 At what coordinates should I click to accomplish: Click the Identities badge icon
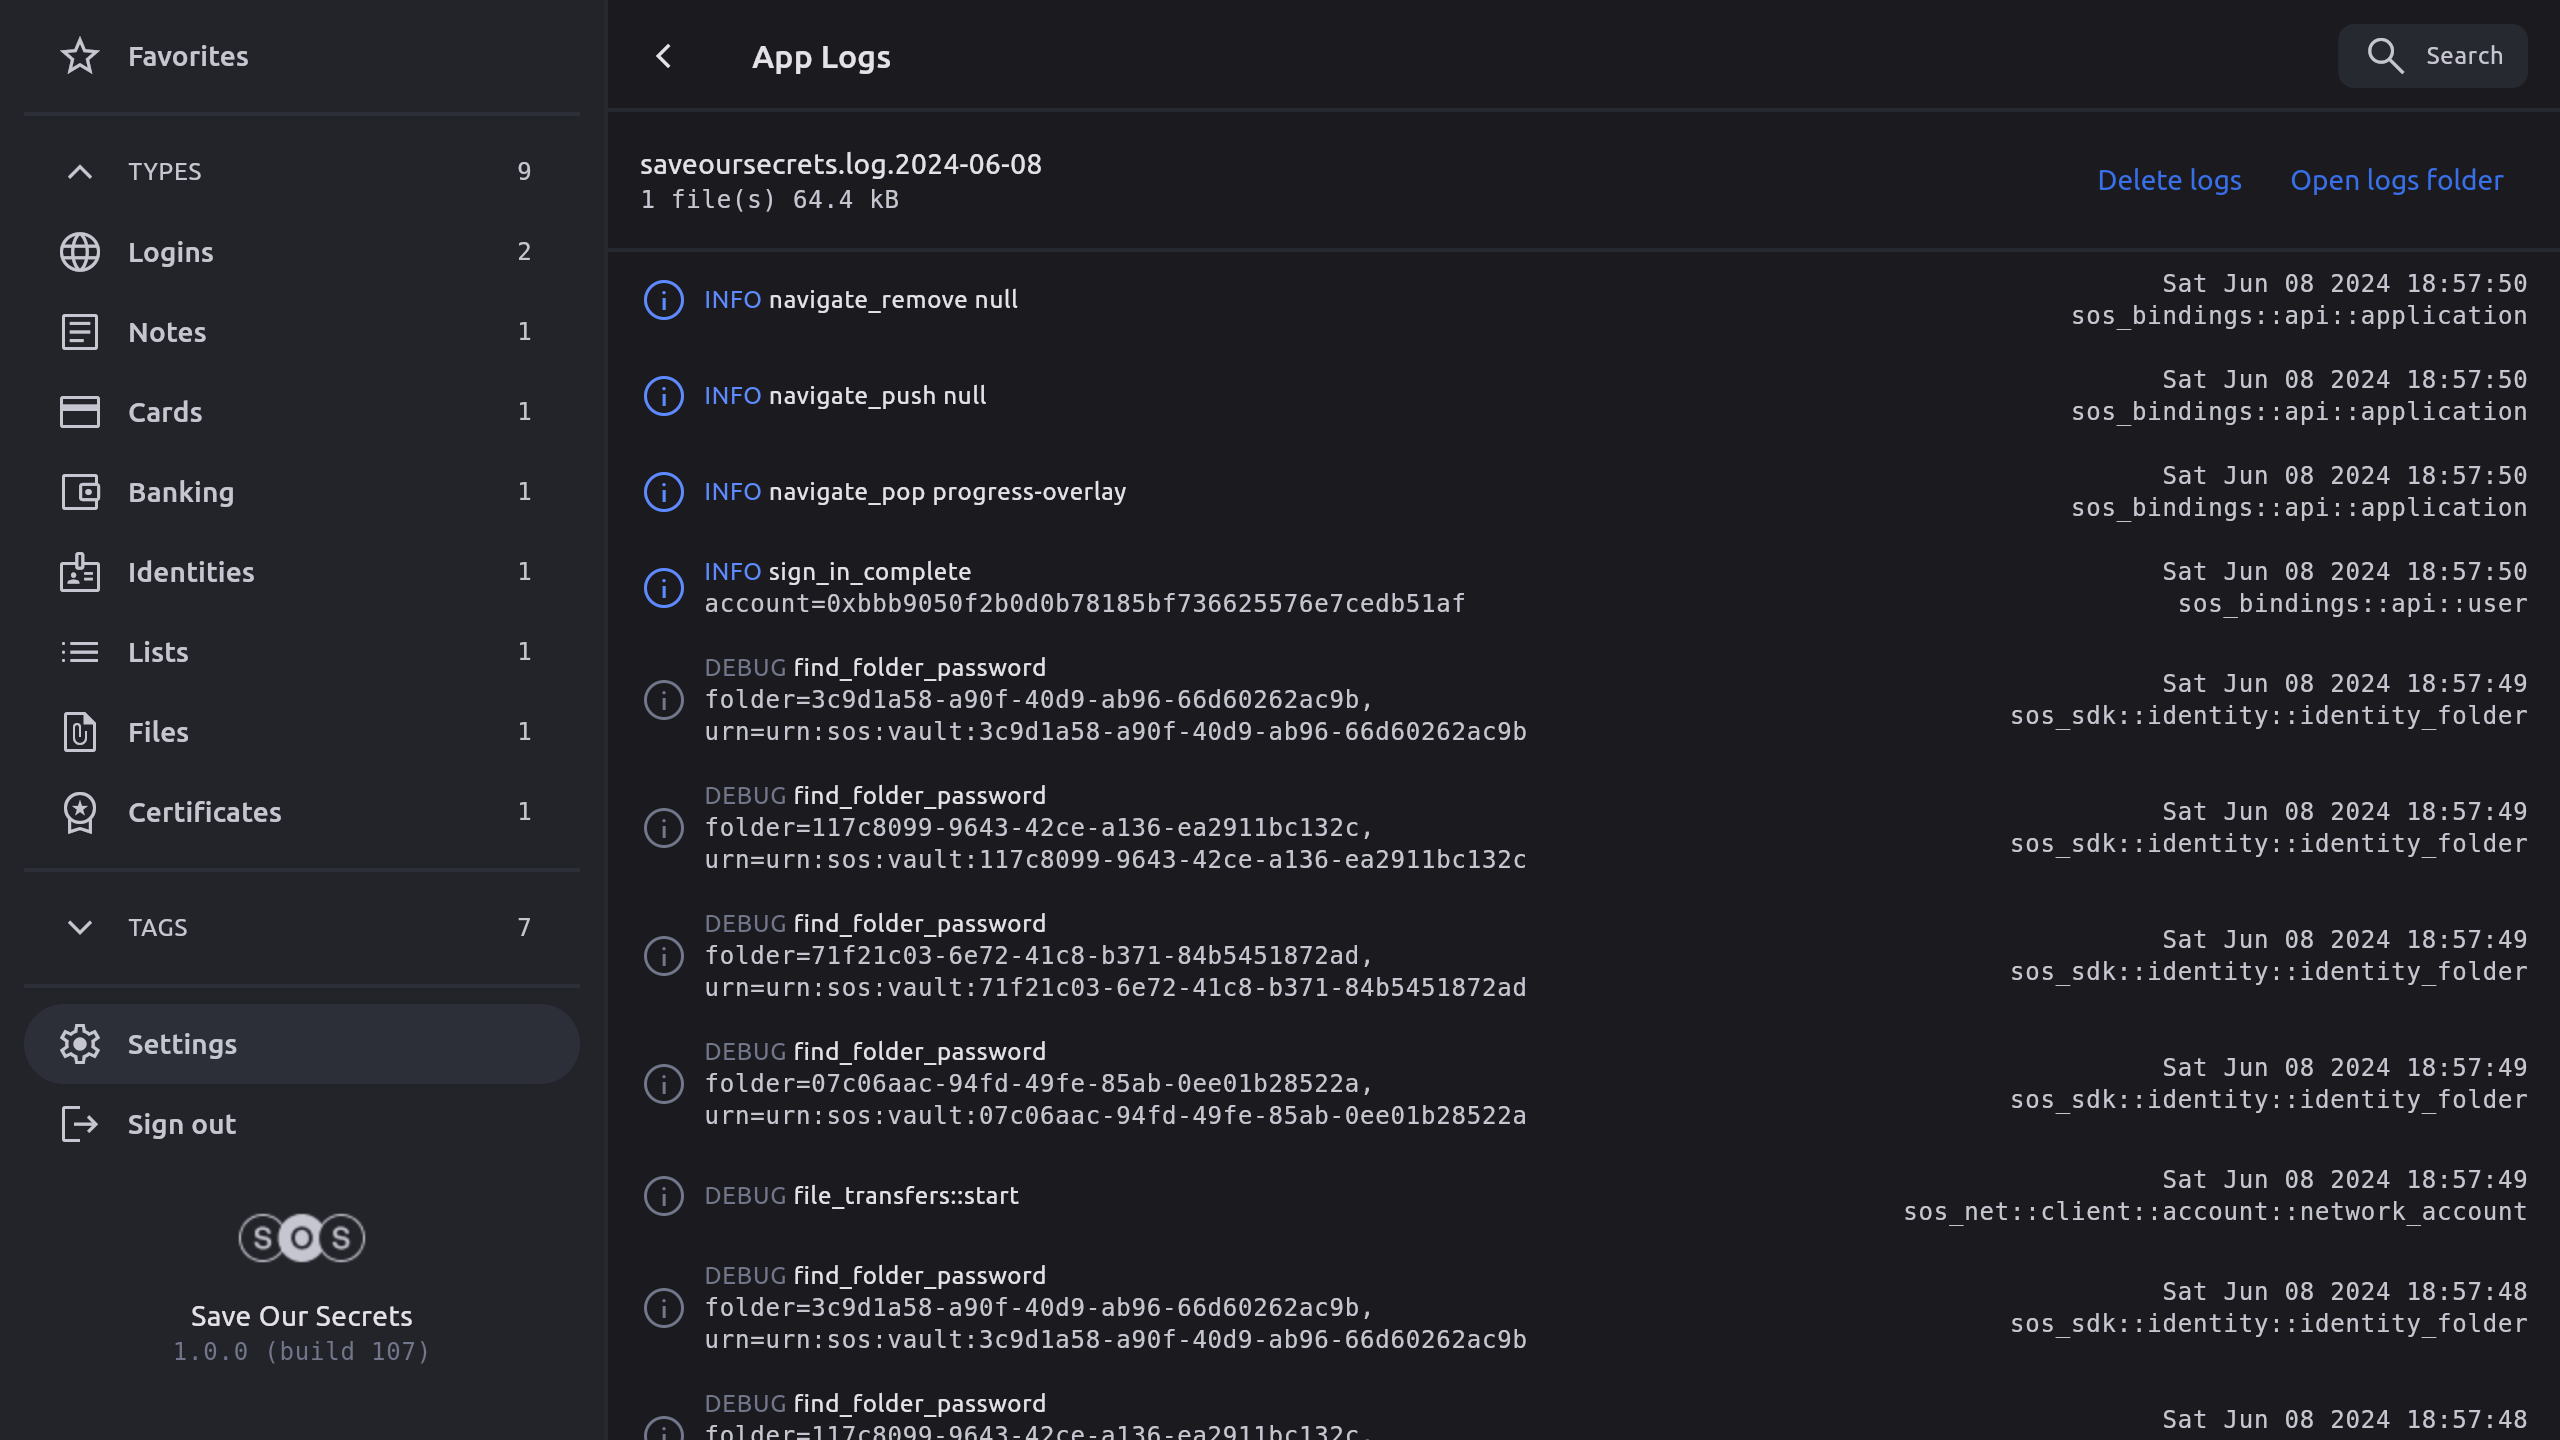[x=80, y=572]
